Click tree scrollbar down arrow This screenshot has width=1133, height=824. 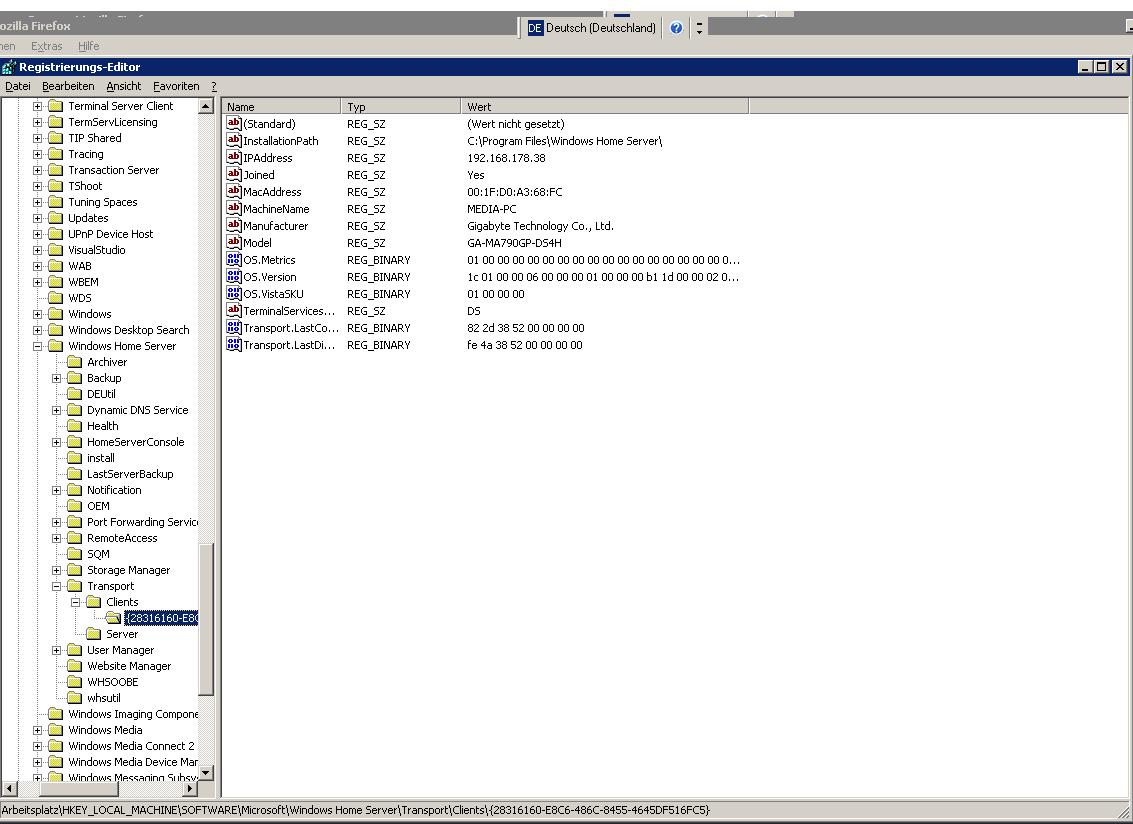coord(206,773)
